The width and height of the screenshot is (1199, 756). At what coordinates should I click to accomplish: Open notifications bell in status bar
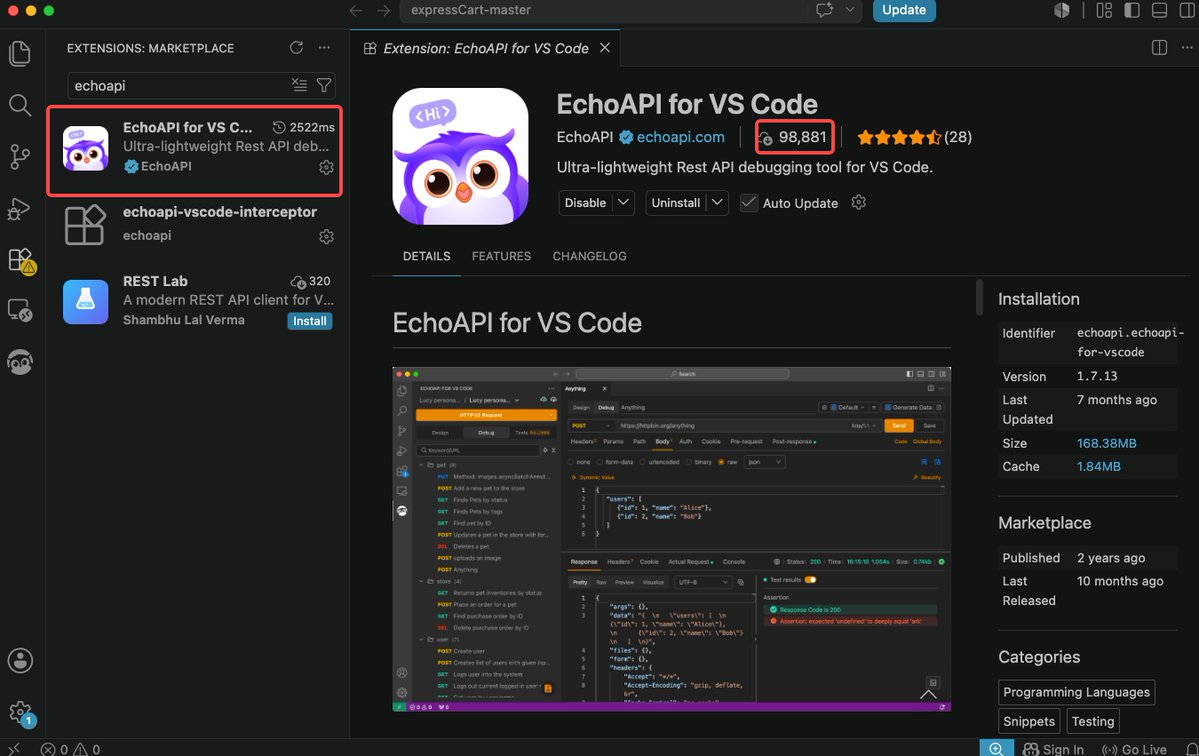pos(1191,749)
